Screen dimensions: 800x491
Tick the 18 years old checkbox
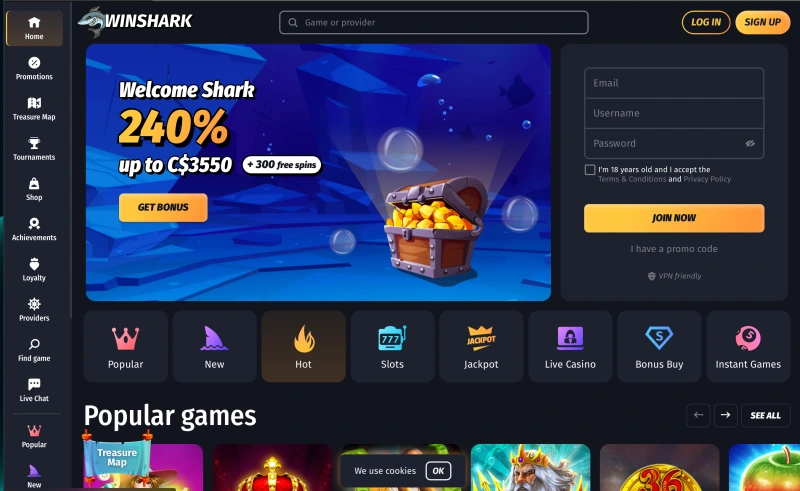click(590, 170)
